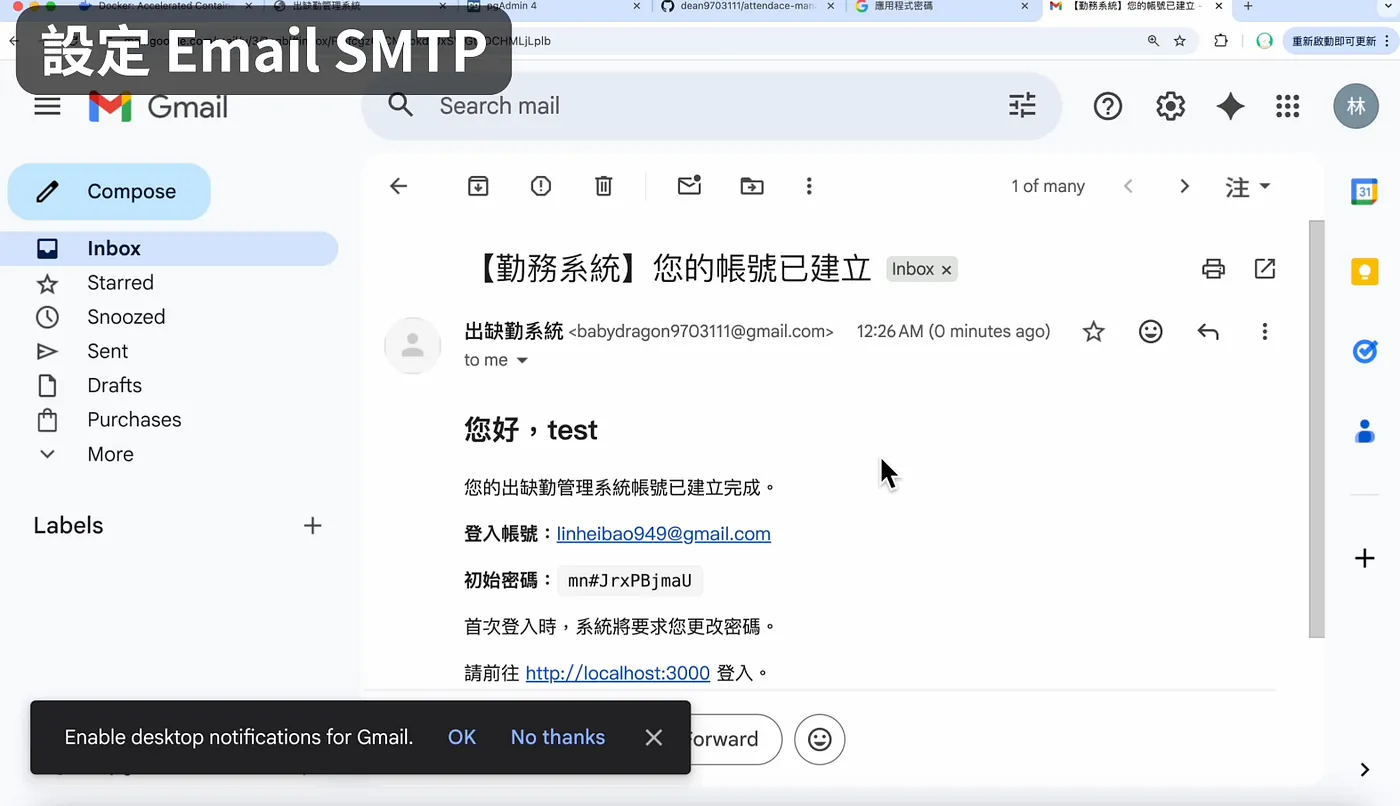Open email in new window
Image resolution: width=1400 pixels, height=806 pixels.
tap(1265, 268)
